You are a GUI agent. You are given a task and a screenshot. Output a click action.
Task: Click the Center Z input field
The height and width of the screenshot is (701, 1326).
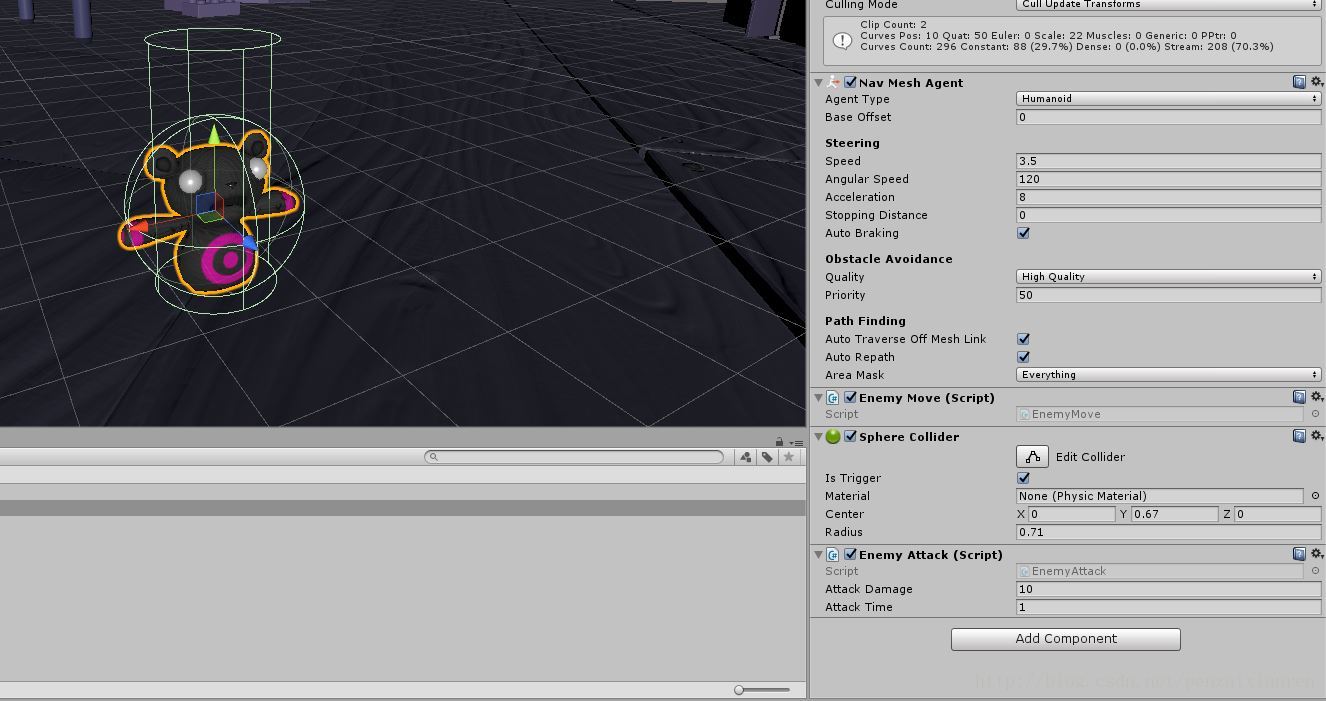pyautogui.click(x=1278, y=514)
